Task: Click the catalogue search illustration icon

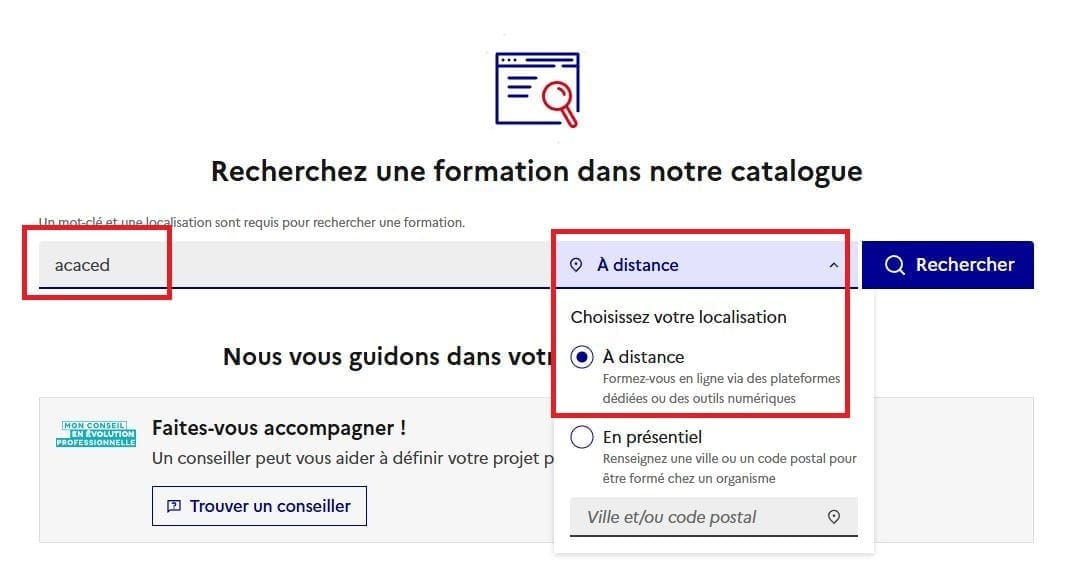Action: tap(537, 89)
